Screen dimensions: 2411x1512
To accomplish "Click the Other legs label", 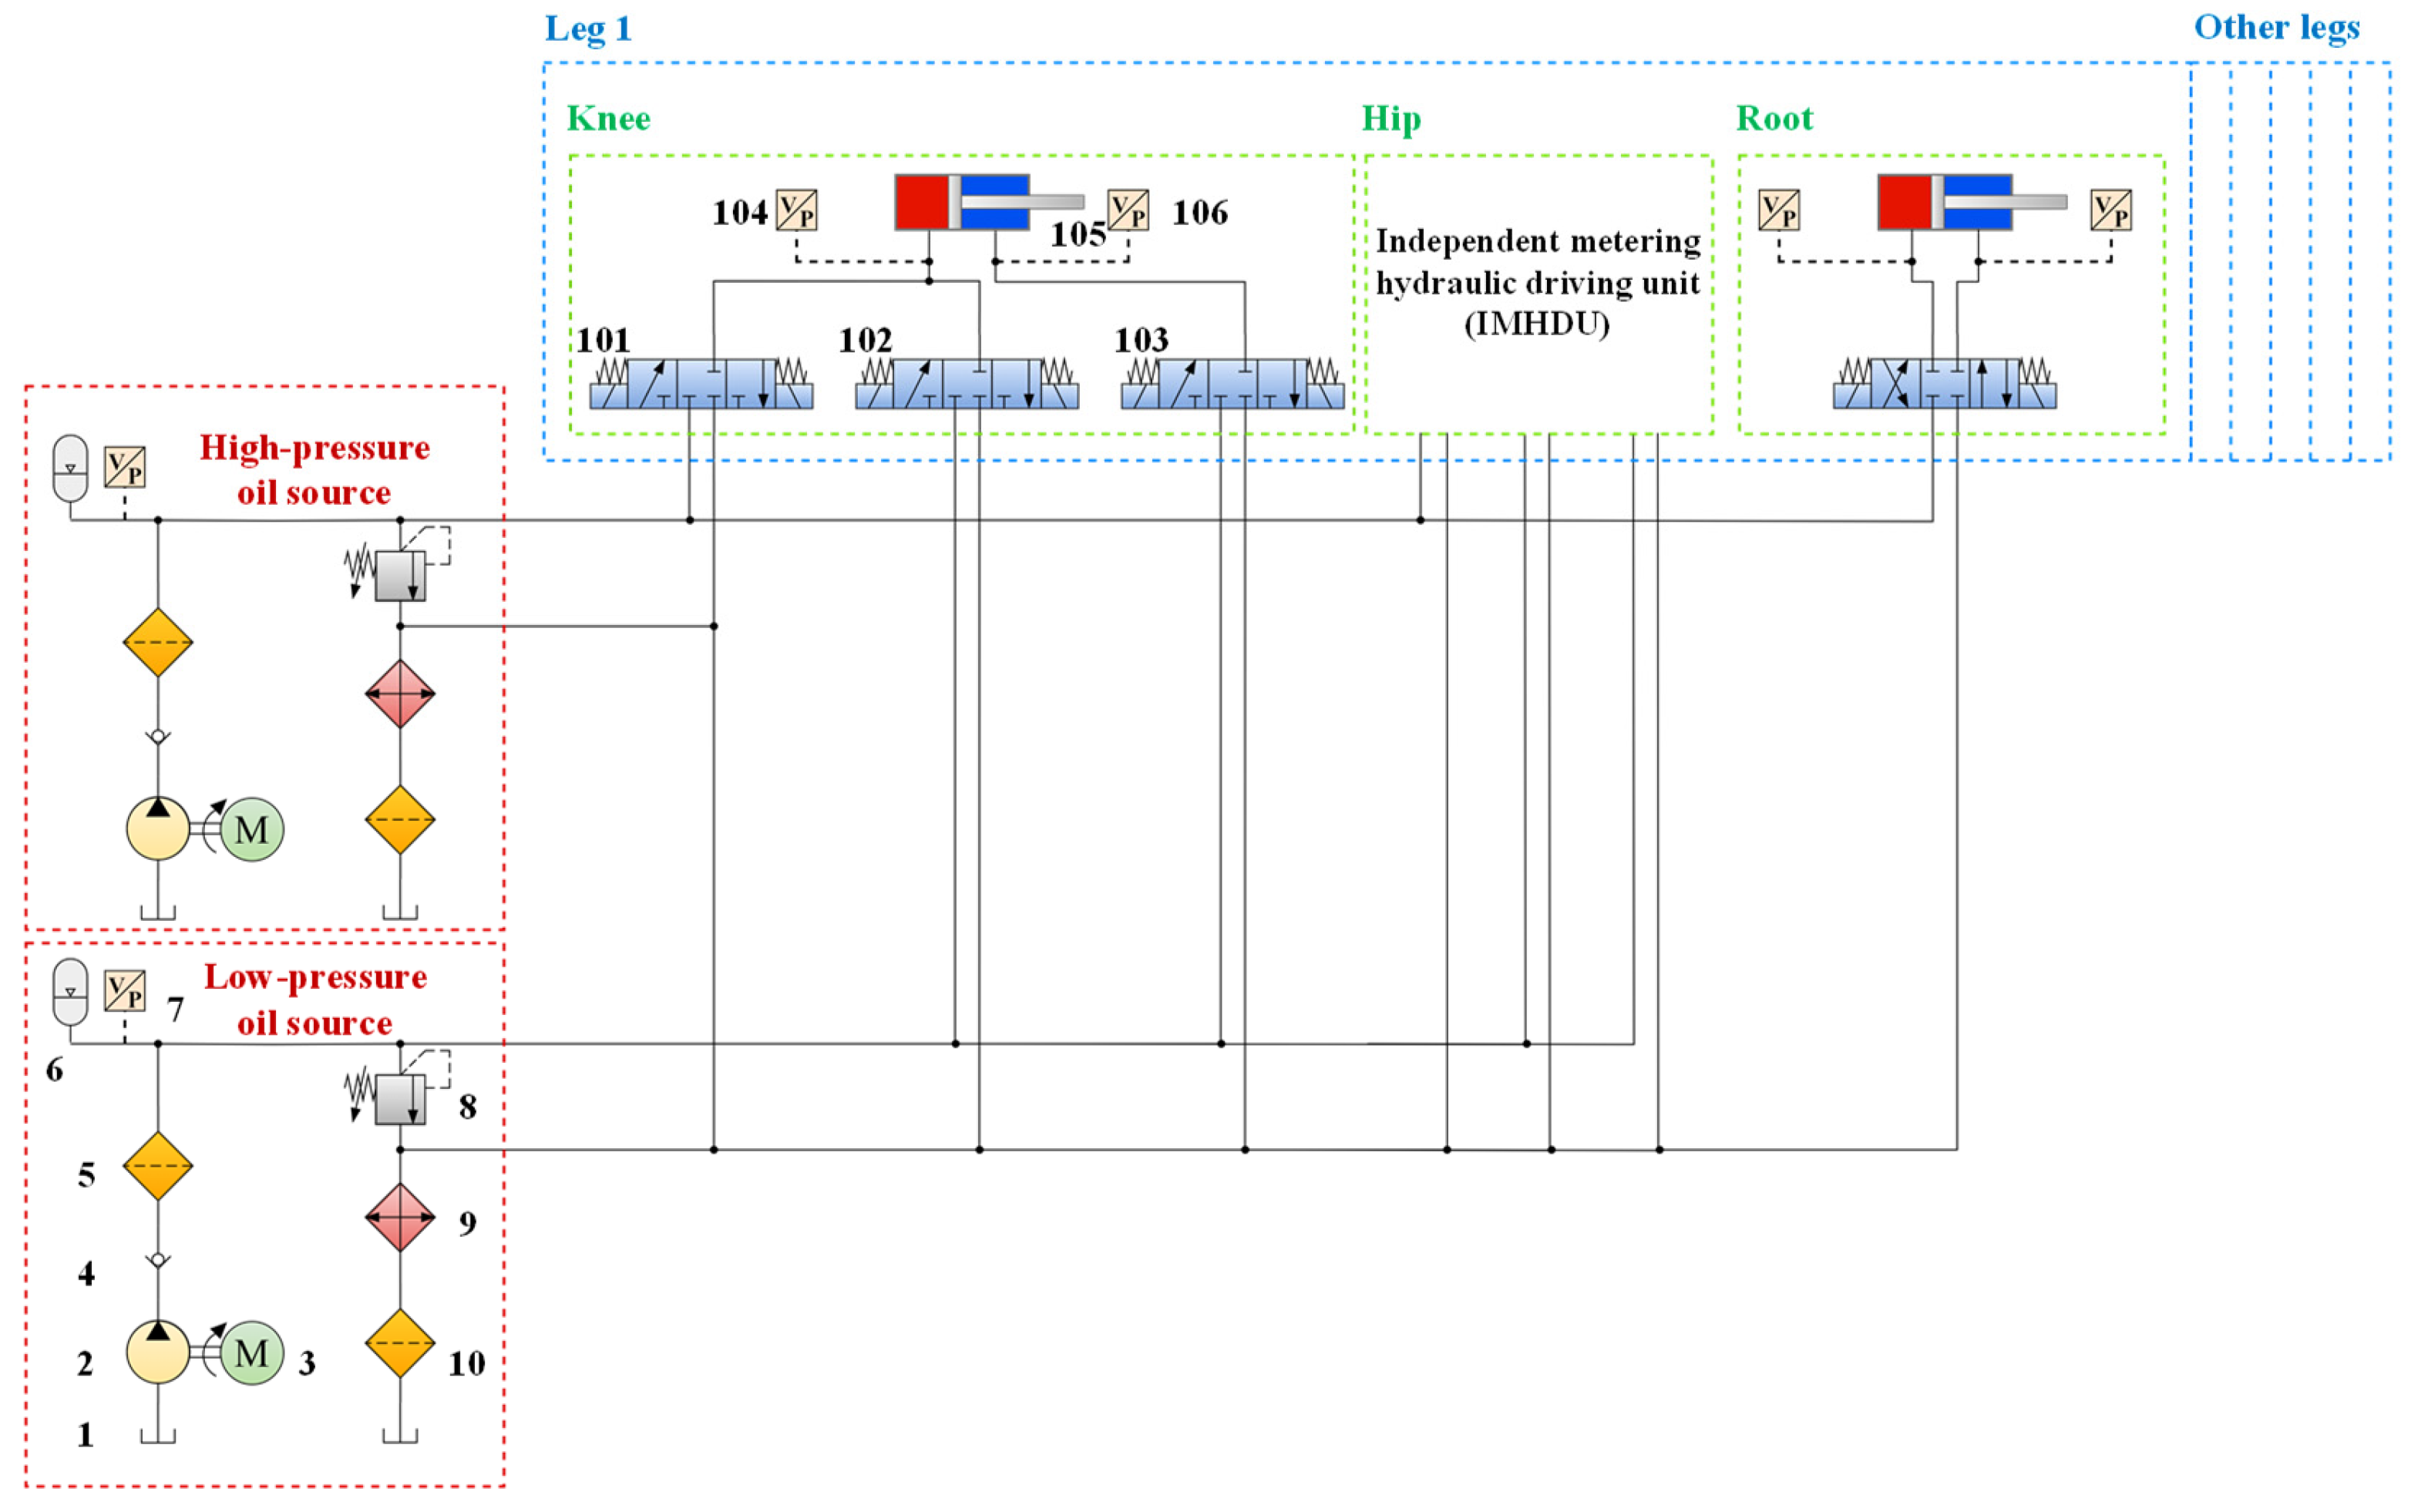I will [x=2276, y=28].
